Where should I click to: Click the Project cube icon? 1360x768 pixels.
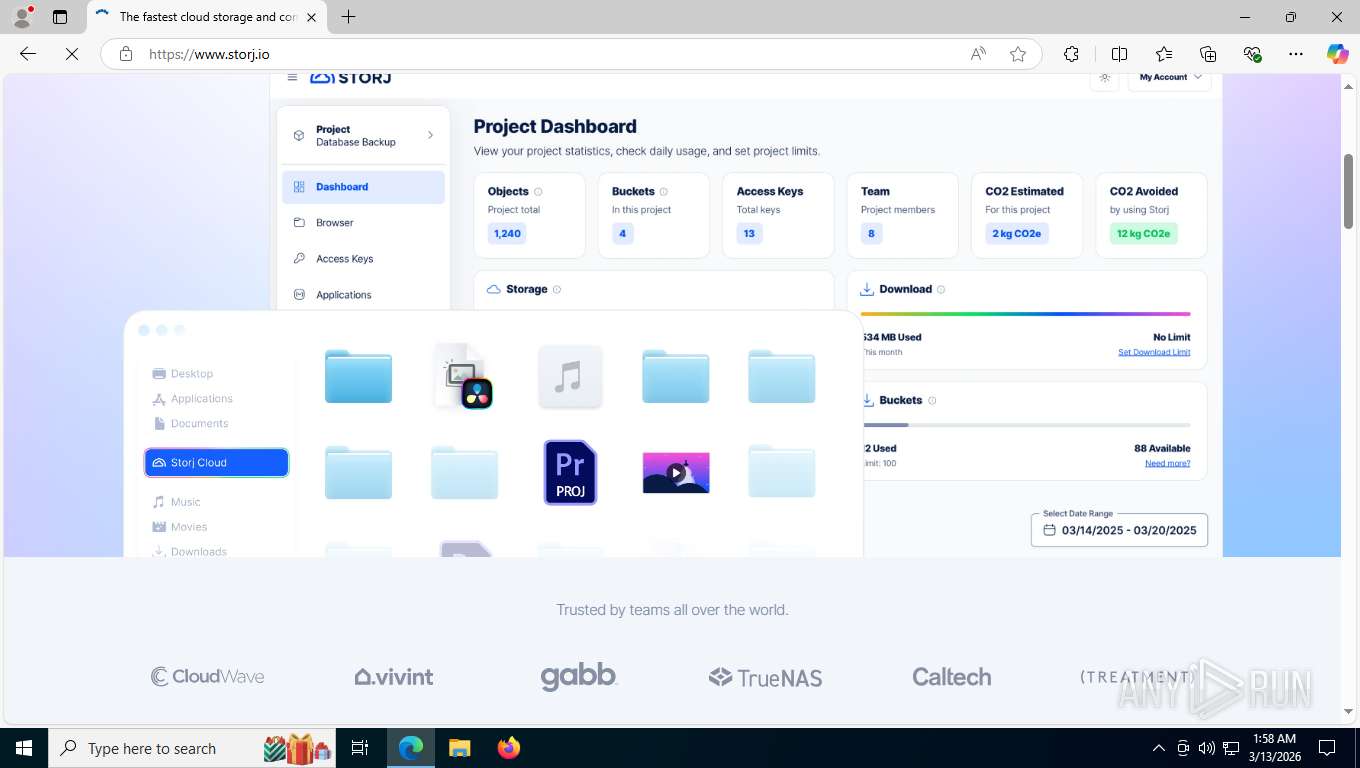[x=299, y=136]
